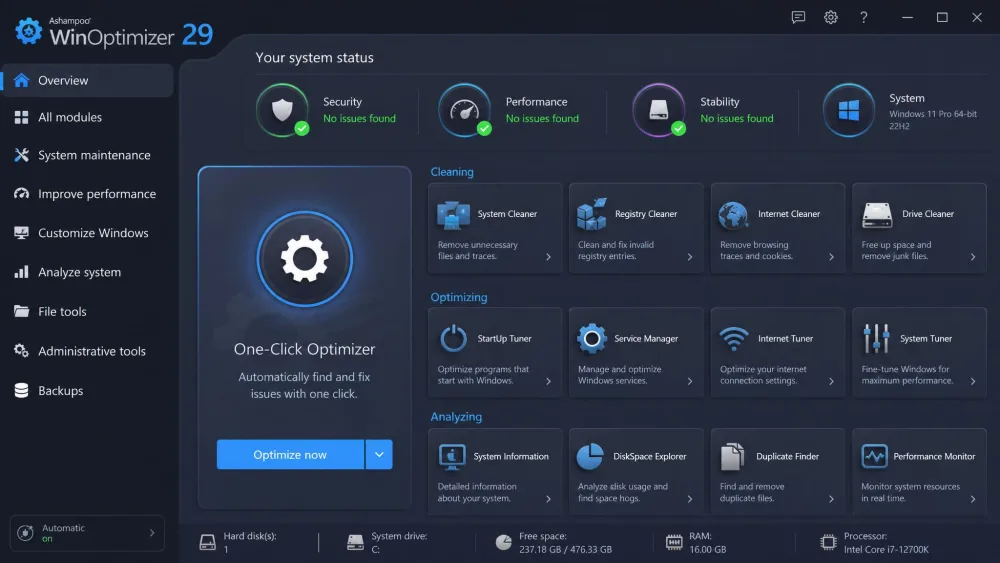The width and height of the screenshot is (1000, 563).
Task: Click the 16.00 GB RAM value
Action: point(707,550)
